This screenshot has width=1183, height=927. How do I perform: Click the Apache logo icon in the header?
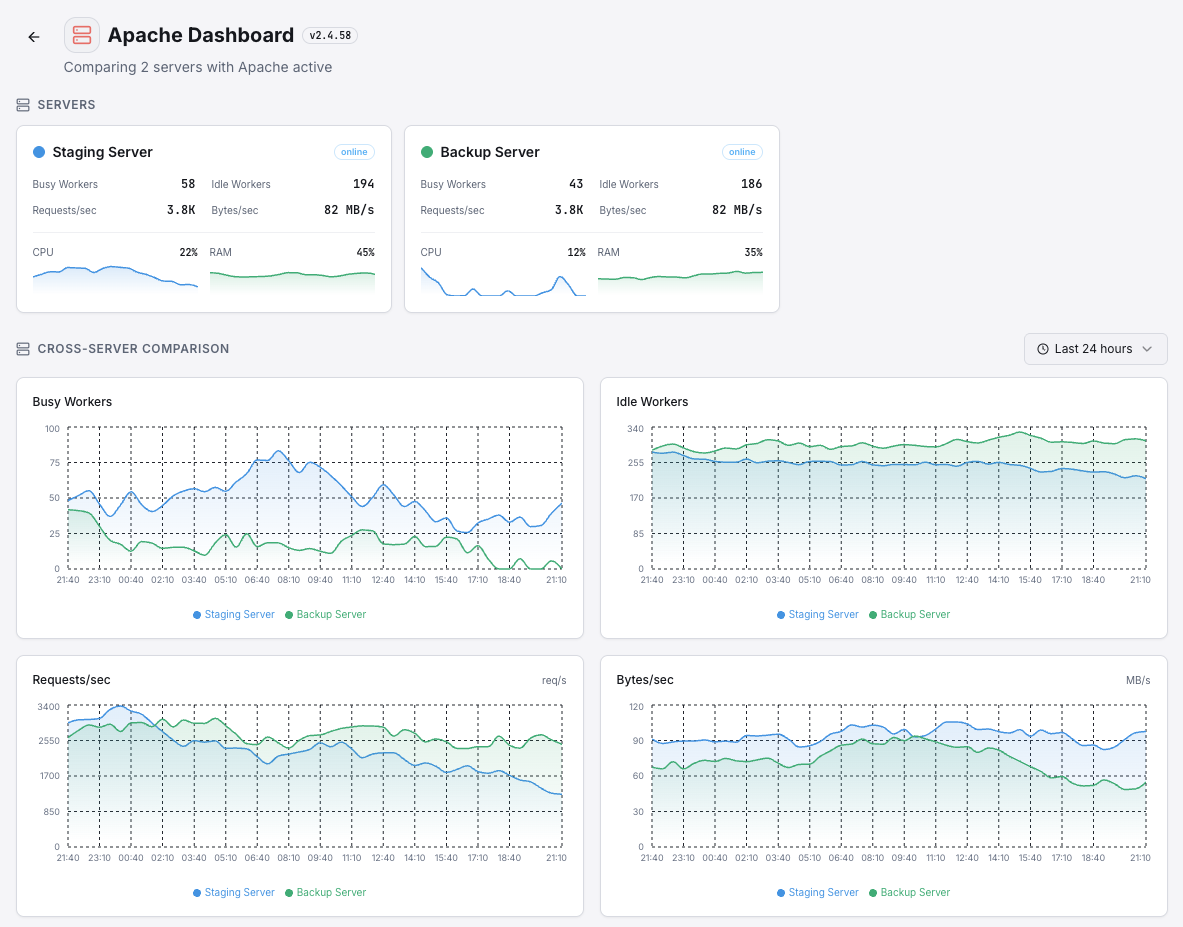tap(82, 35)
